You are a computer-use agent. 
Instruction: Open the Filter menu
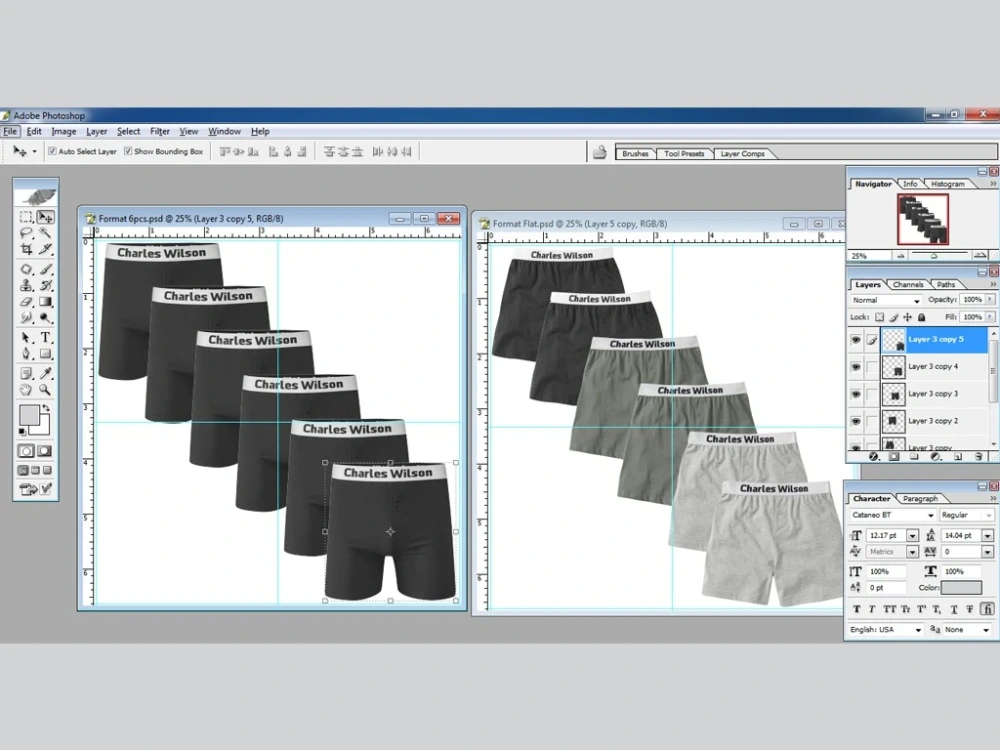(x=159, y=131)
